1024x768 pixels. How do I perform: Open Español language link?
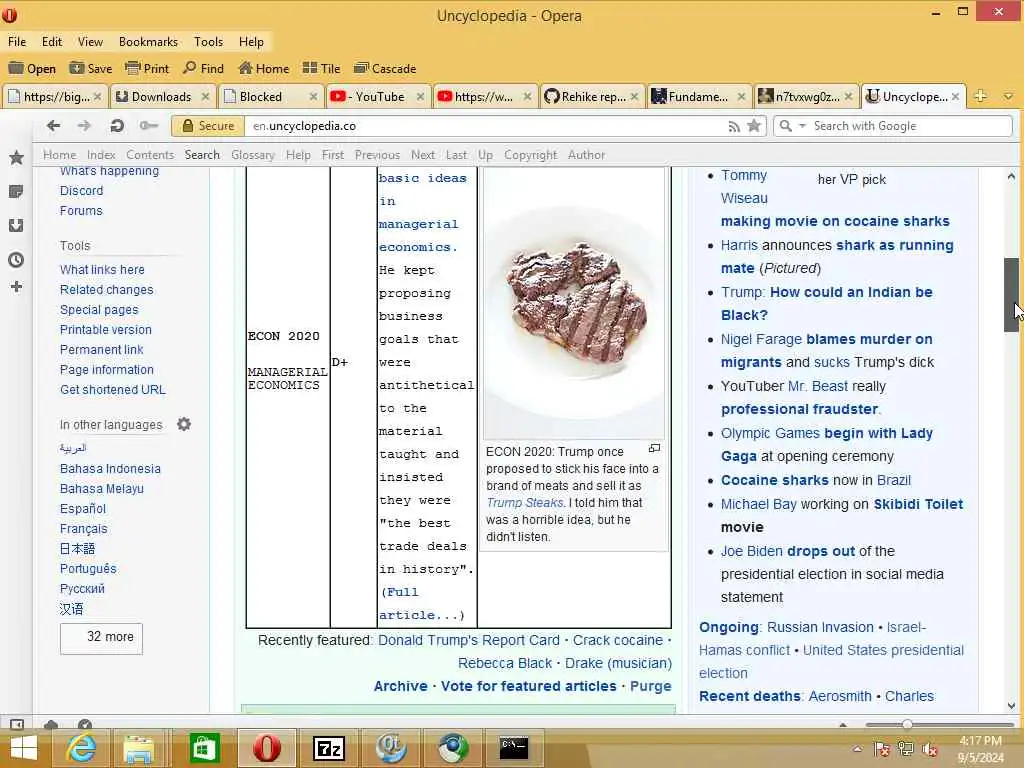[83, 509]
